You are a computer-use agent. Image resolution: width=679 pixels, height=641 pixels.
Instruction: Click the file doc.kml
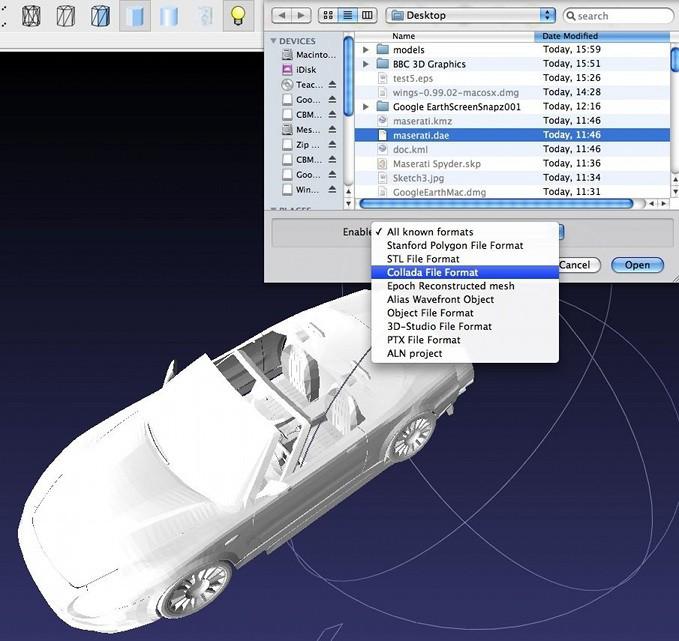click(x=512, y=149)
